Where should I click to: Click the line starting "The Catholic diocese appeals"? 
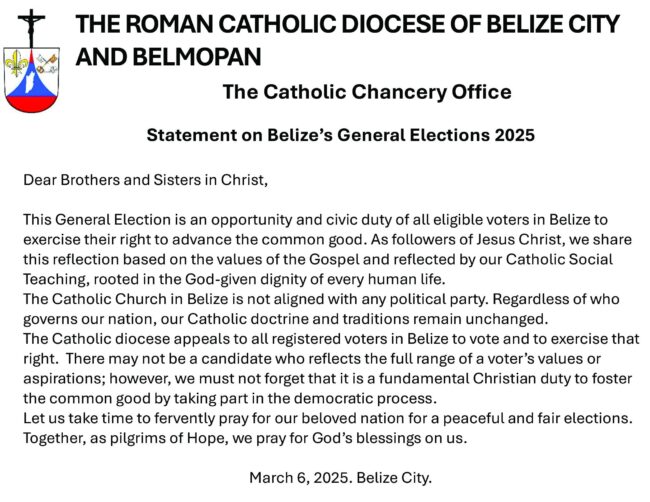pos(331,338)
